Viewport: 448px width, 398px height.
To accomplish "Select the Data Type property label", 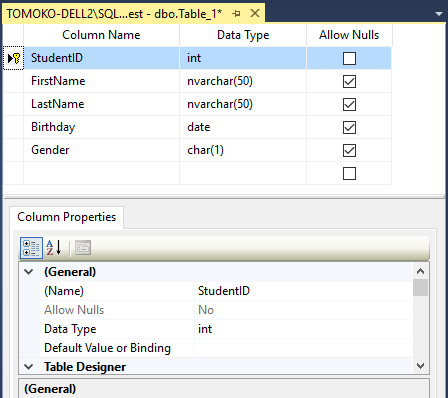I will click(70, 329).
